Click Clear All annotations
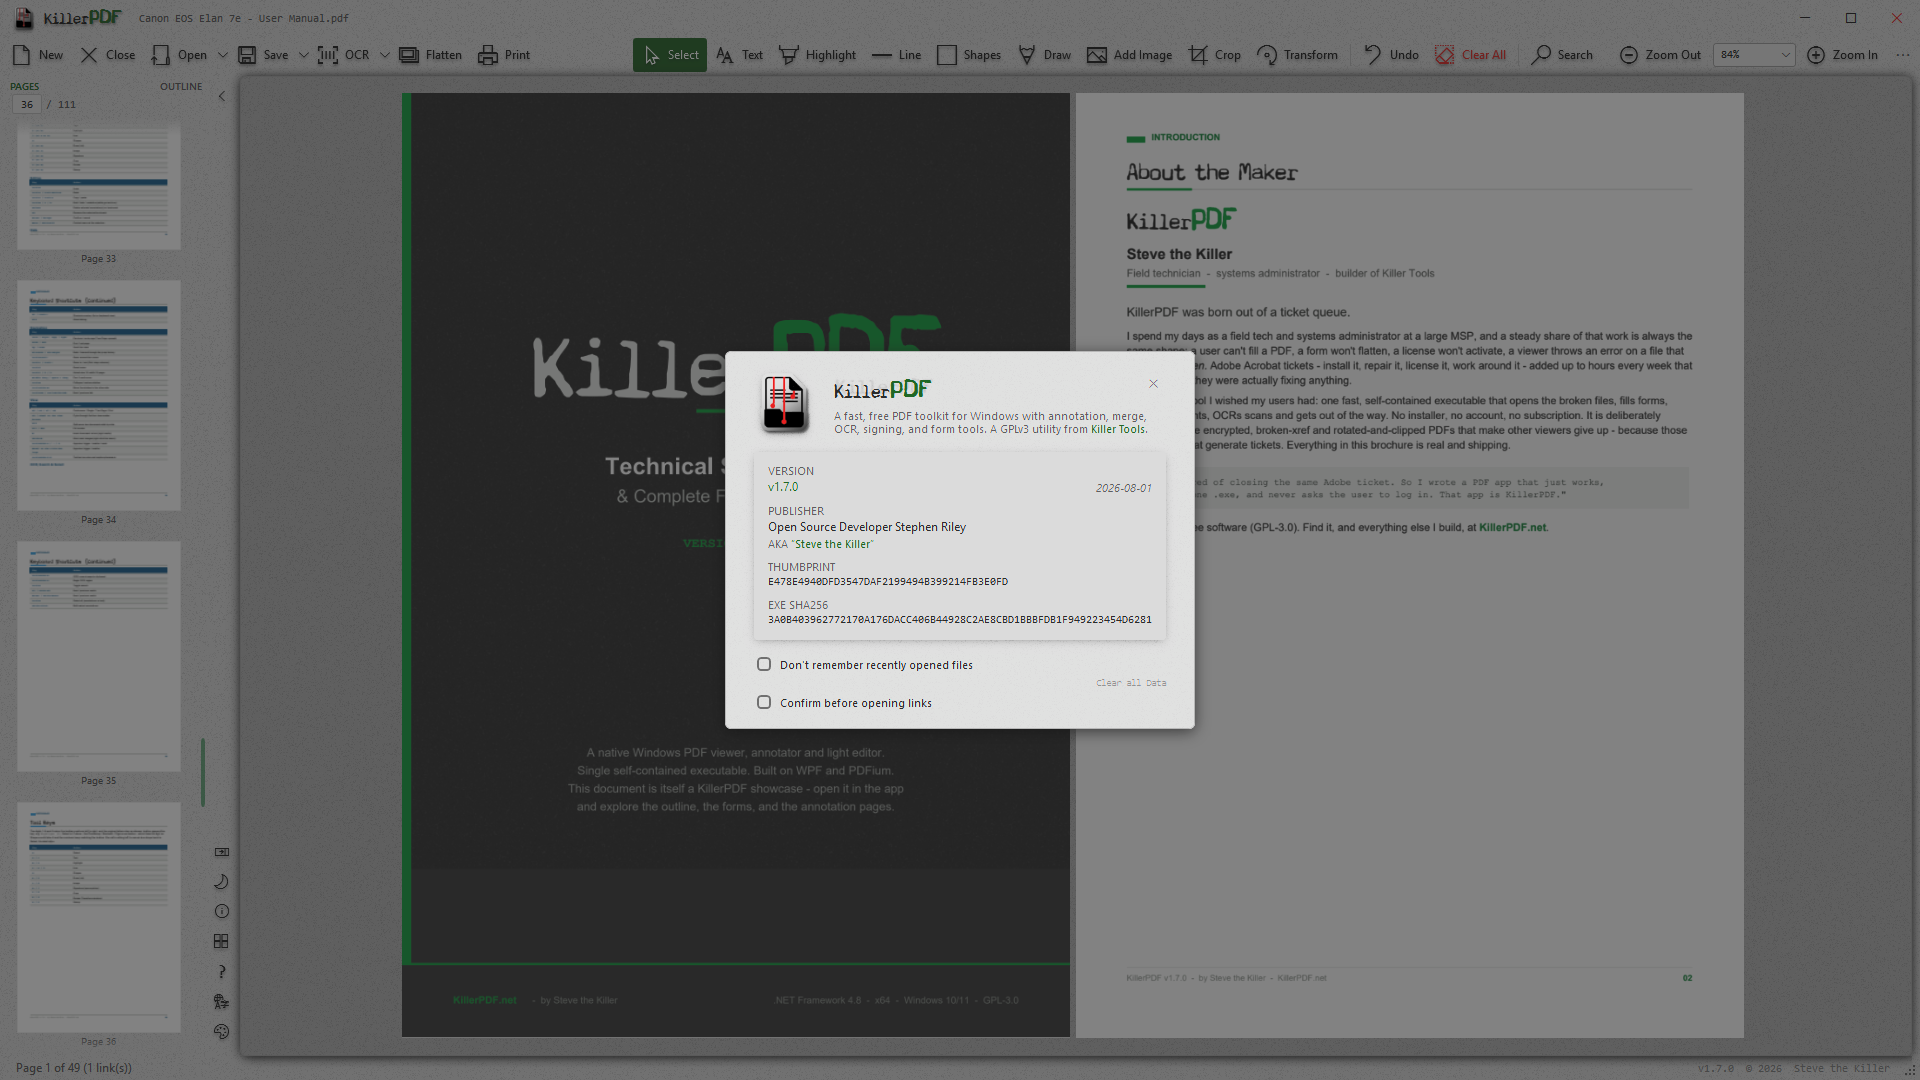This screenshot has width=1920, height=1080. [x=1470, y=55]
